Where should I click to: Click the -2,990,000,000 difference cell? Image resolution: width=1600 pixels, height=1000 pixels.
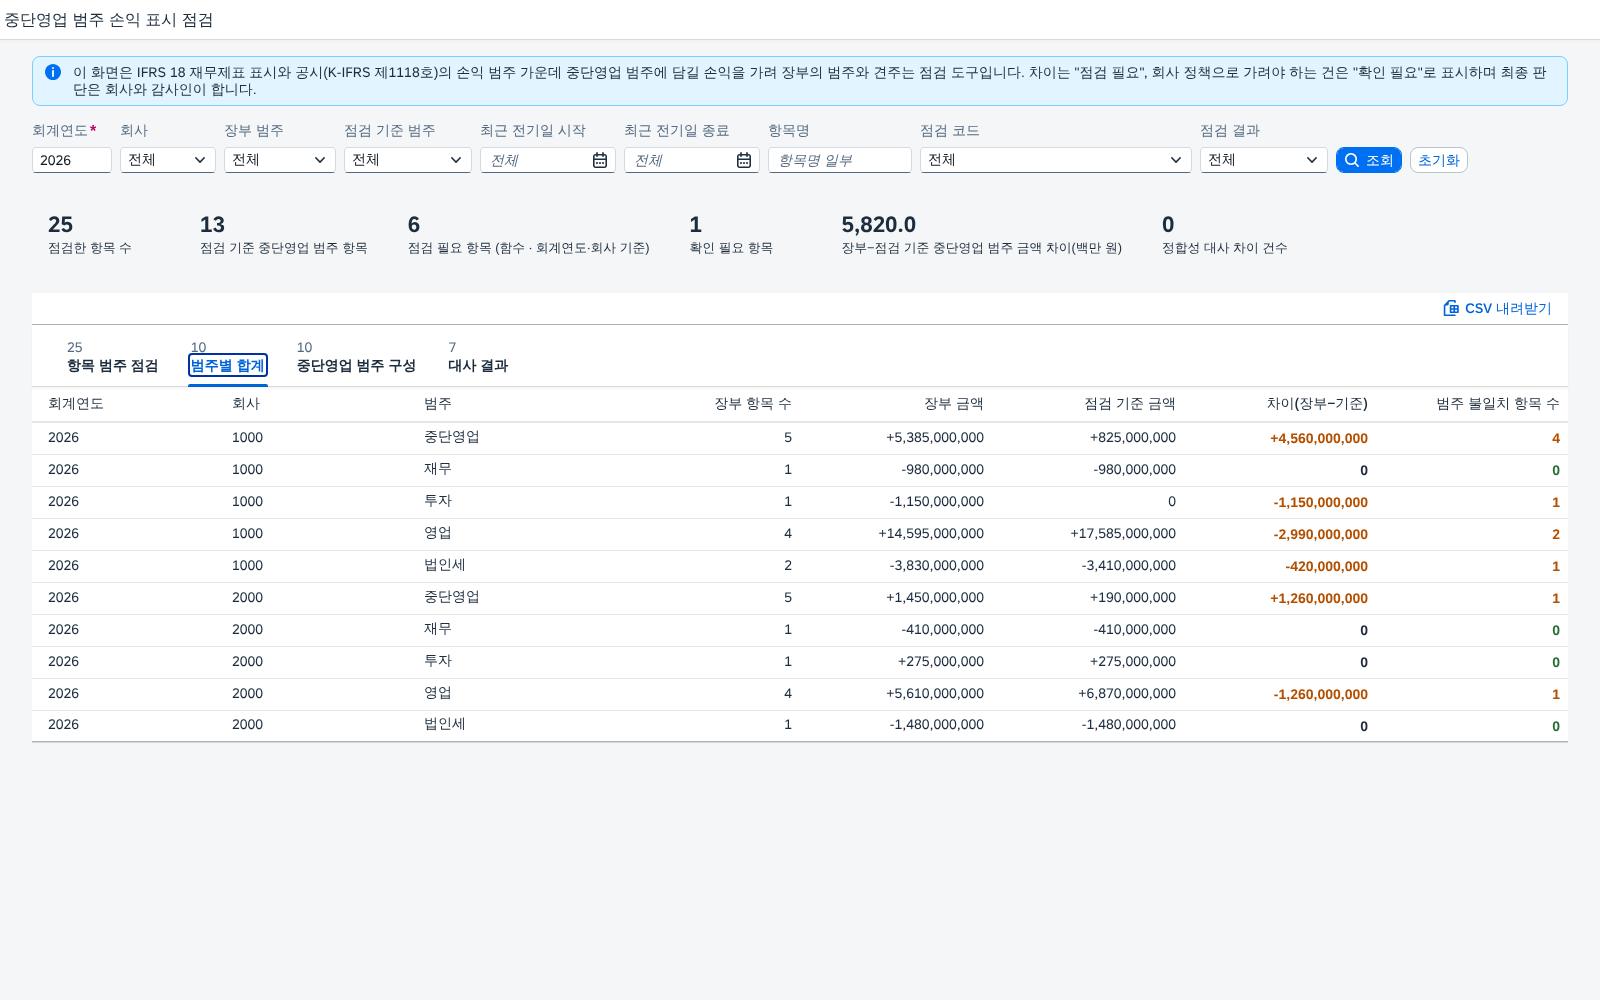(x=1320, y=534)
